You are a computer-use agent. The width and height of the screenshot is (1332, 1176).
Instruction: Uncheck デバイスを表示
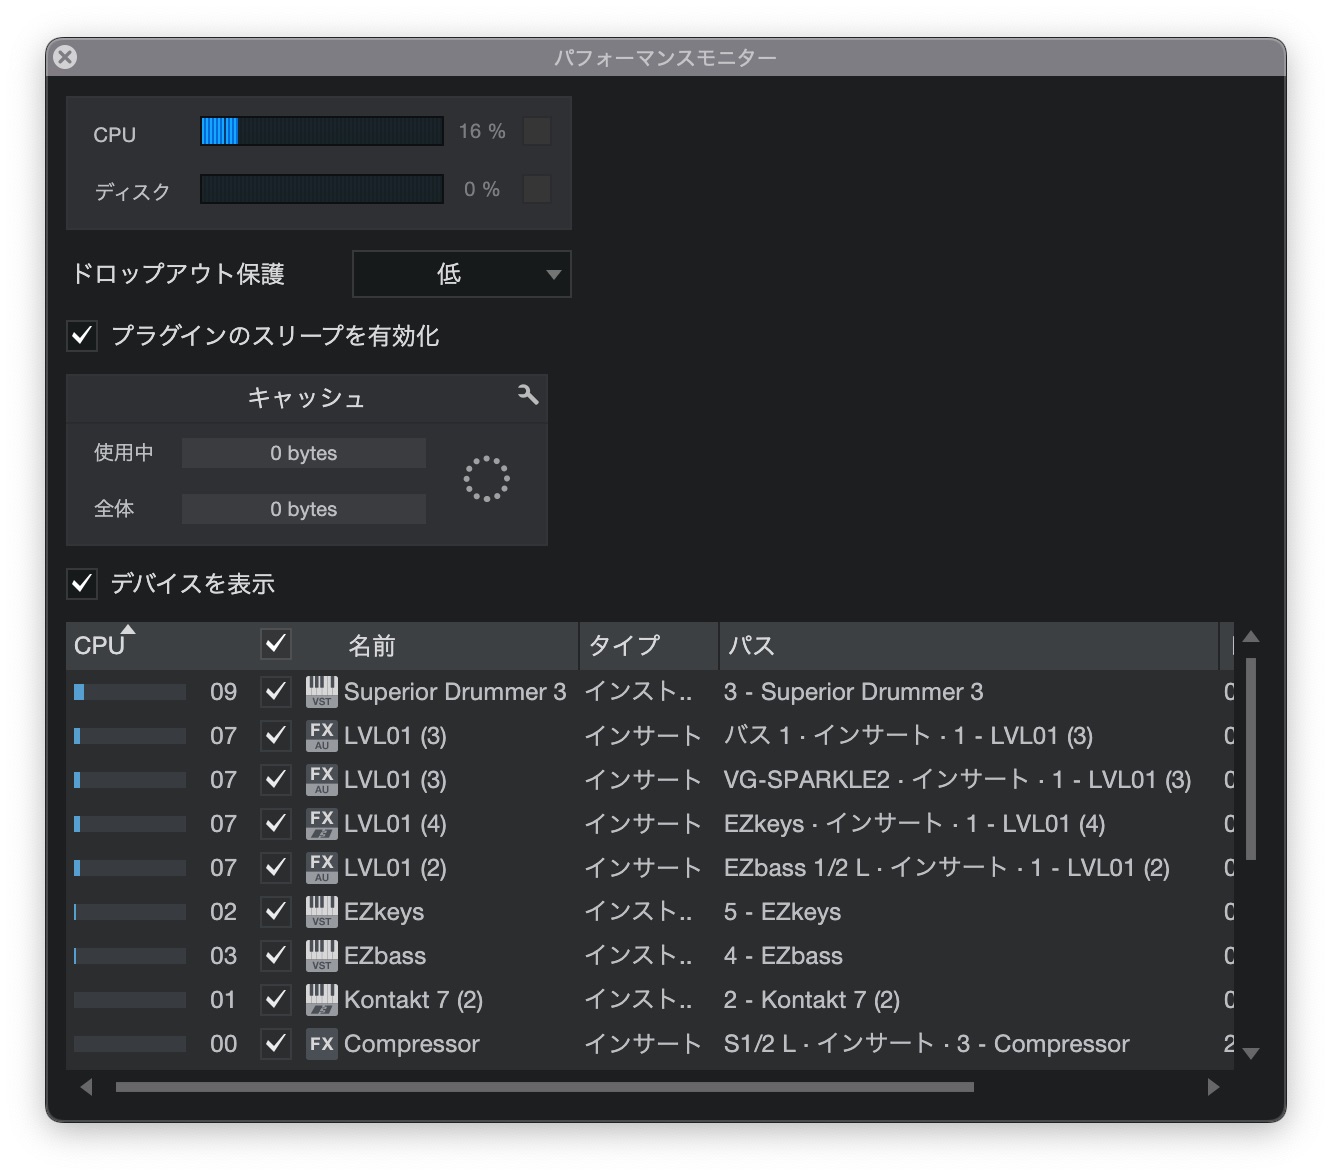[81, 584]
